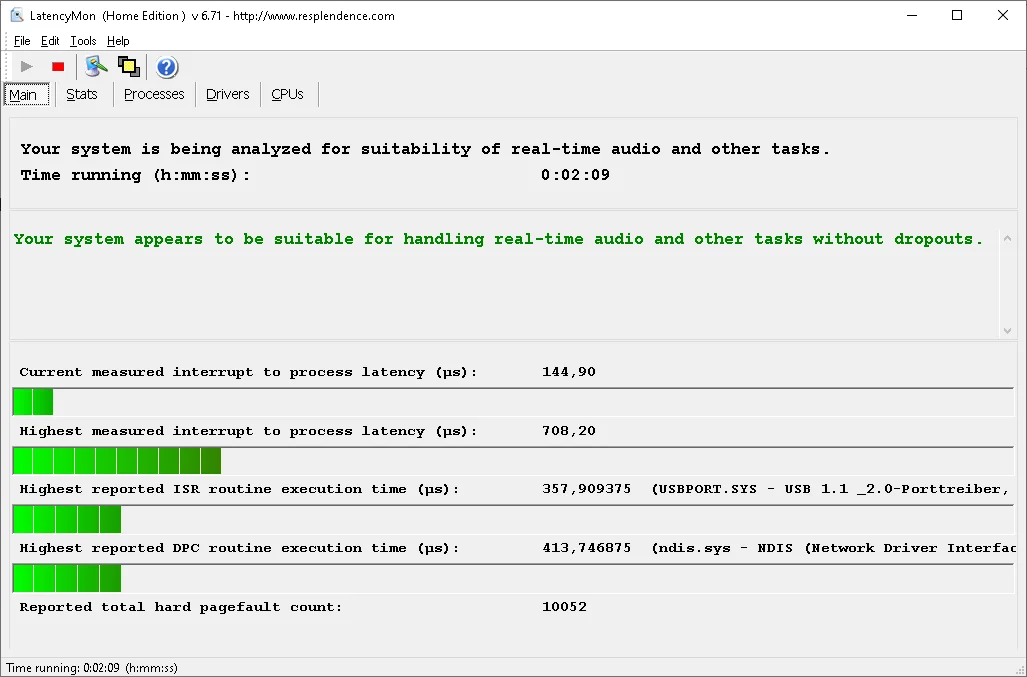
Task: Open help via the blue question mark icon
Action: (167, 67)
